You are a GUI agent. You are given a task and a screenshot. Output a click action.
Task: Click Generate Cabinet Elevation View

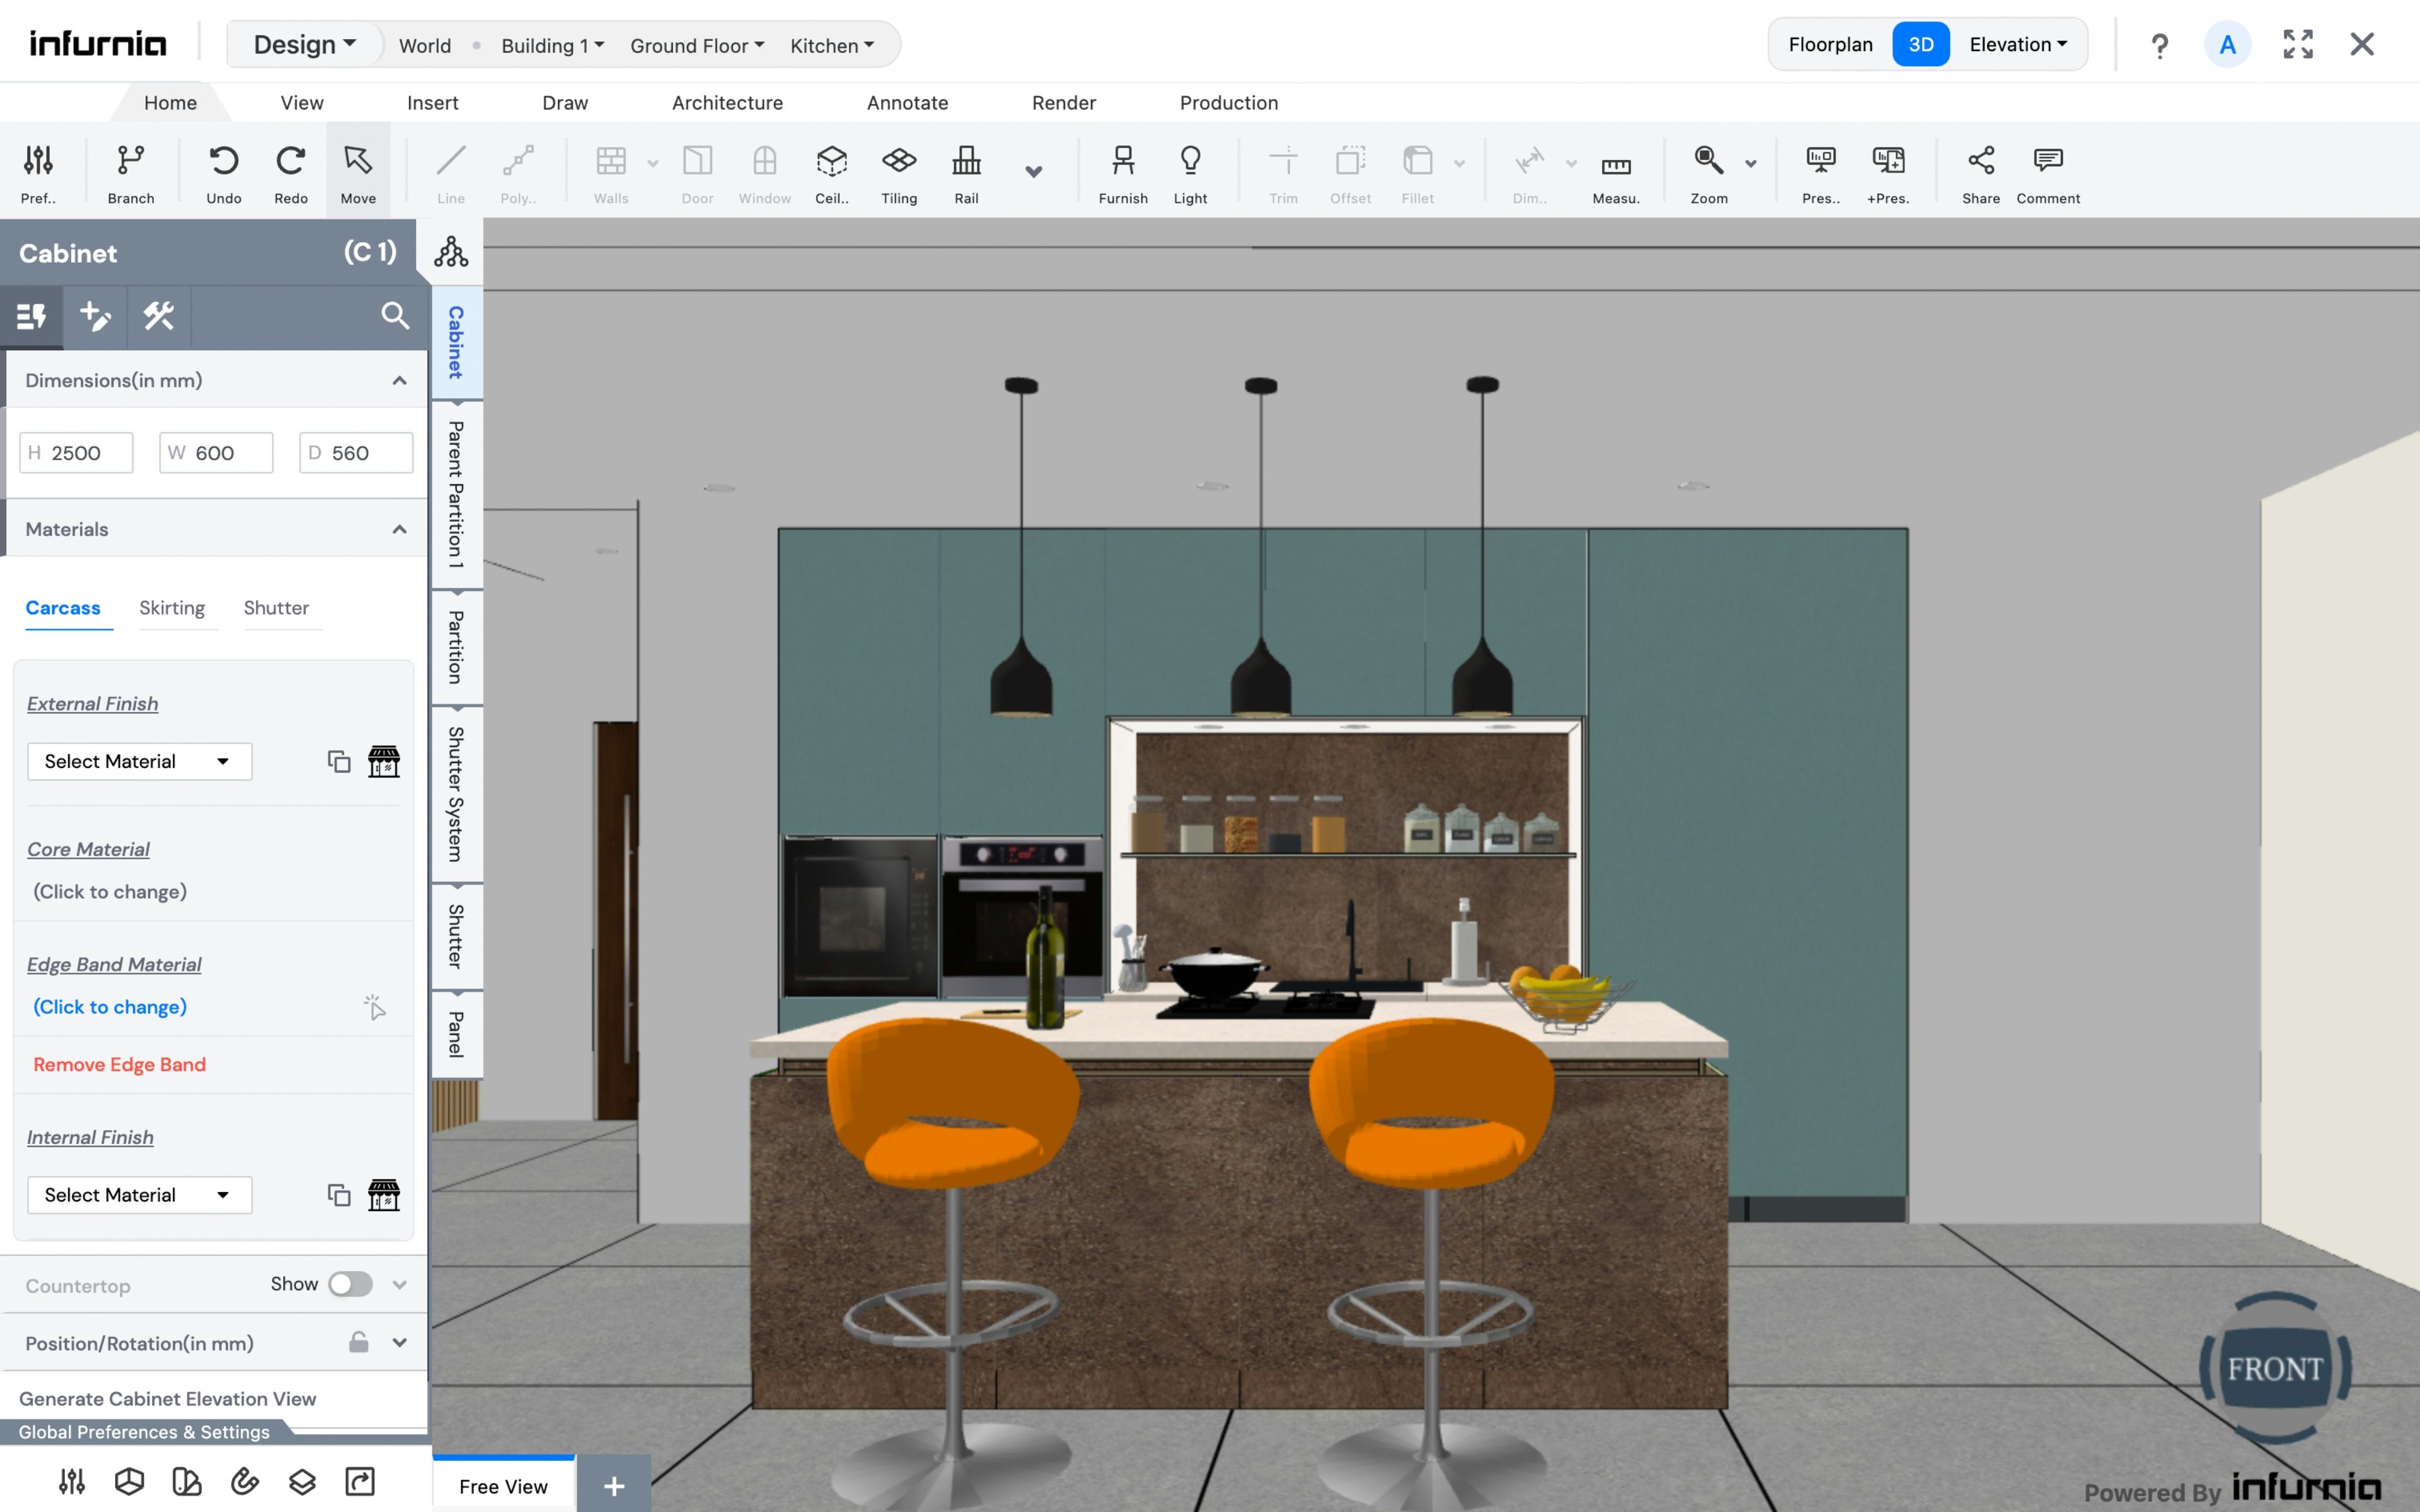pyautogui.click(x=167, y=1398)
